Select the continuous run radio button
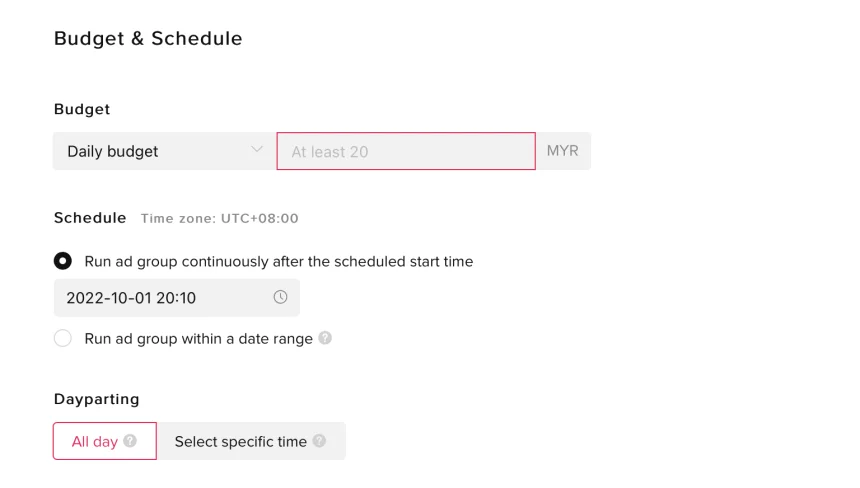The image size is (860, 488). [x=63, y=261]
